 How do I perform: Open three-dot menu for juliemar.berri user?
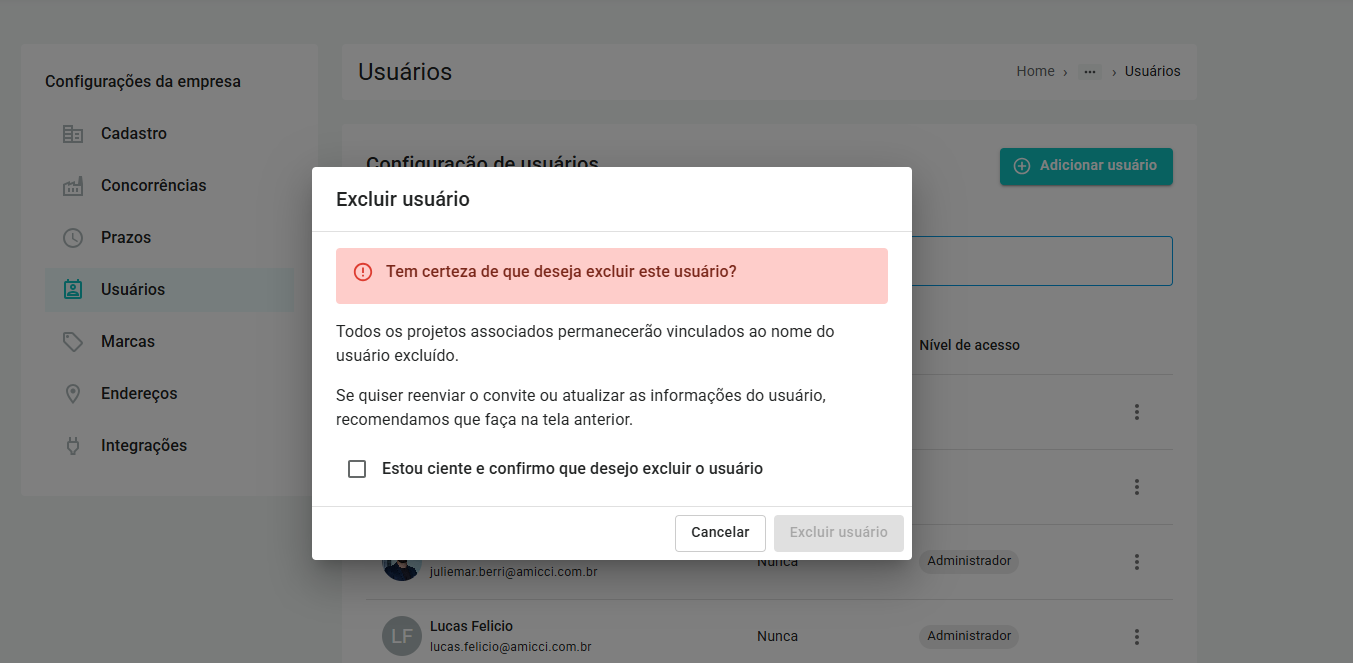pos(1136,562)
